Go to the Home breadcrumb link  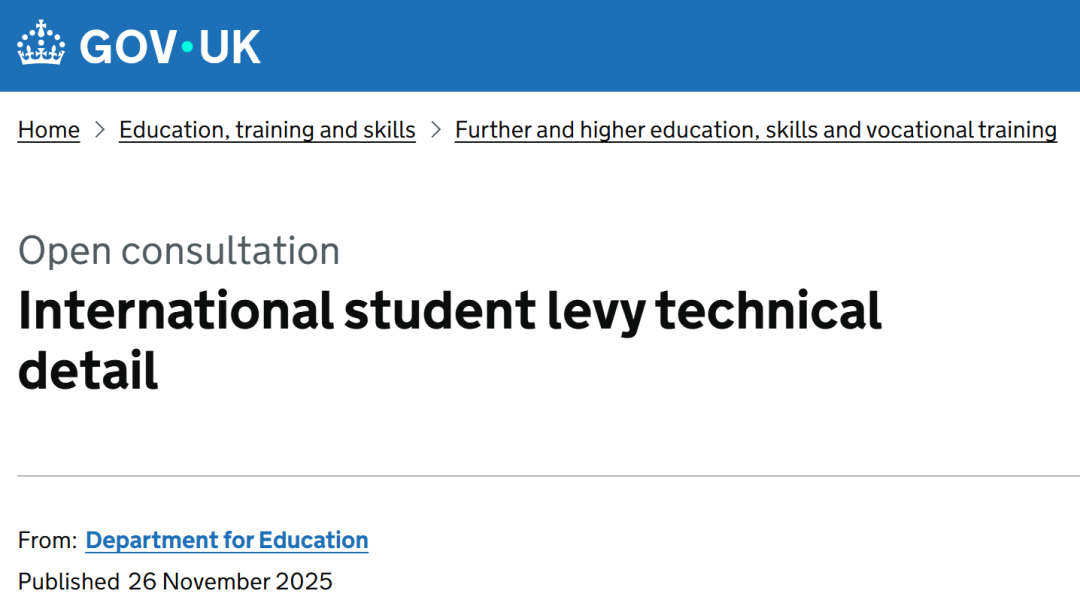tap(49, 130)
